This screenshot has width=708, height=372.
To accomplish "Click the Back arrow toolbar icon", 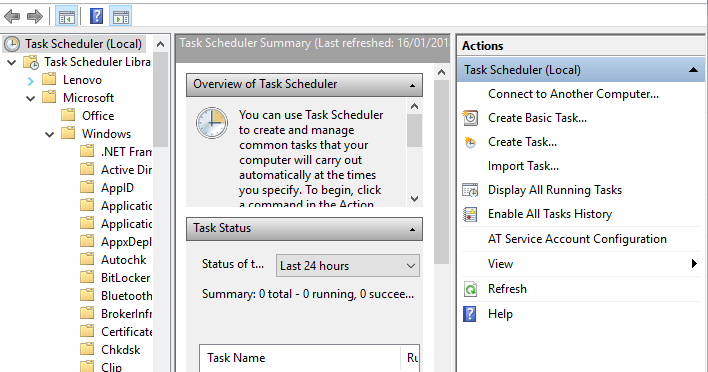I will coord(12,17).
